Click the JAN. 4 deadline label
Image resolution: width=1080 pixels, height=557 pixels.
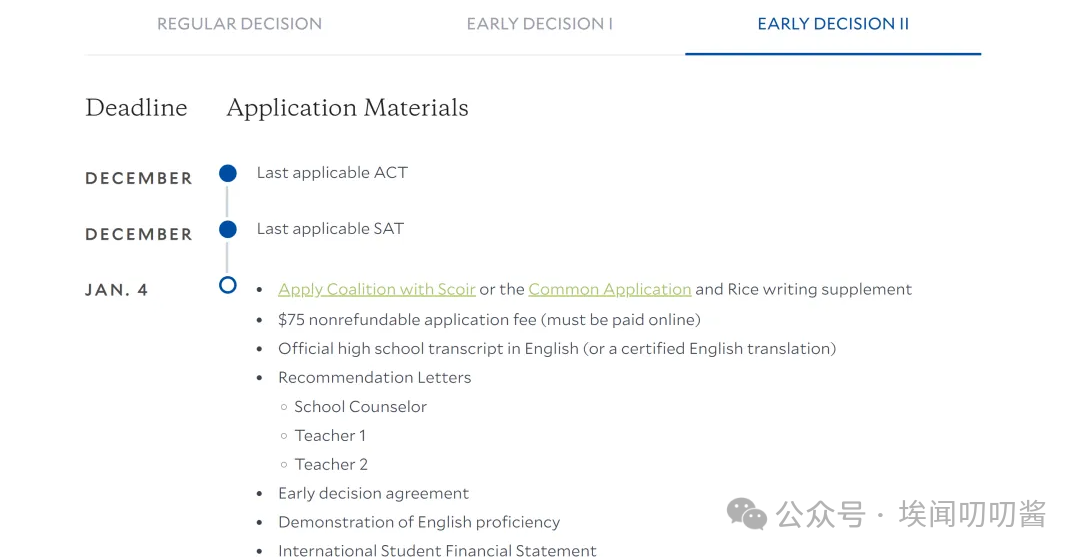click(117, 290)
